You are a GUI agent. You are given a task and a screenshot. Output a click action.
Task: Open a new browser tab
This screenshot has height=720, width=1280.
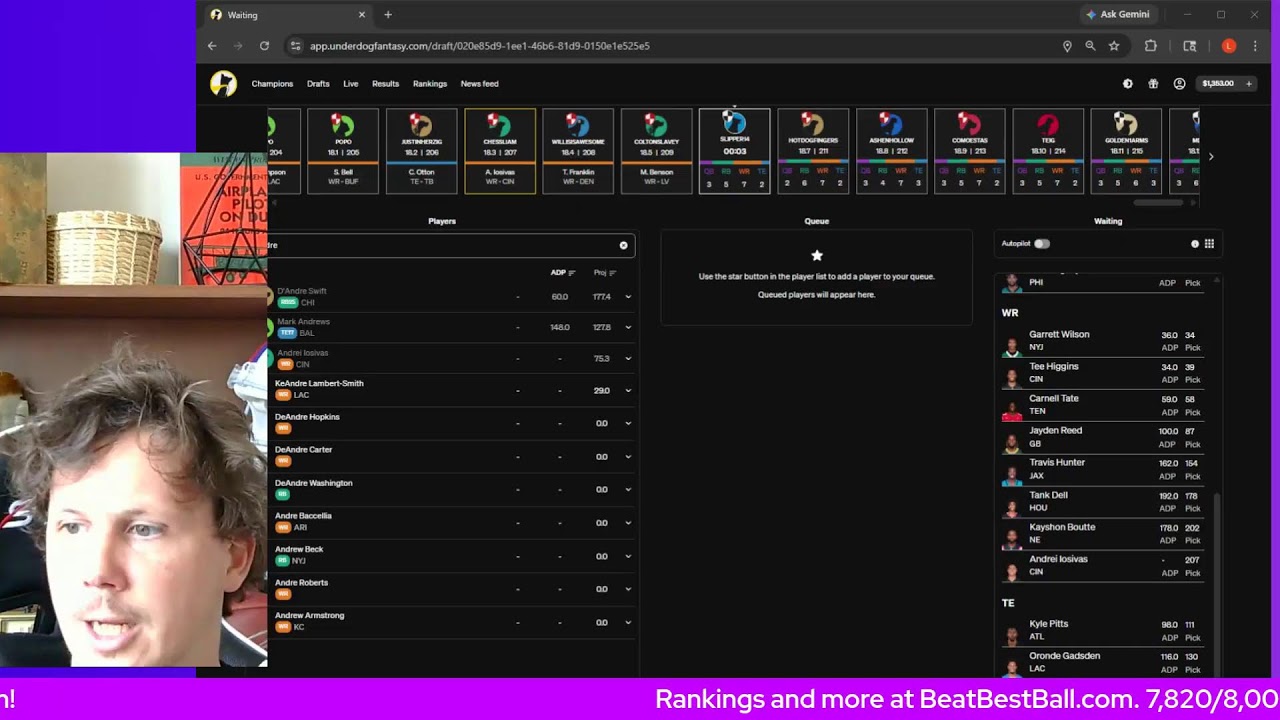[388, 15]
